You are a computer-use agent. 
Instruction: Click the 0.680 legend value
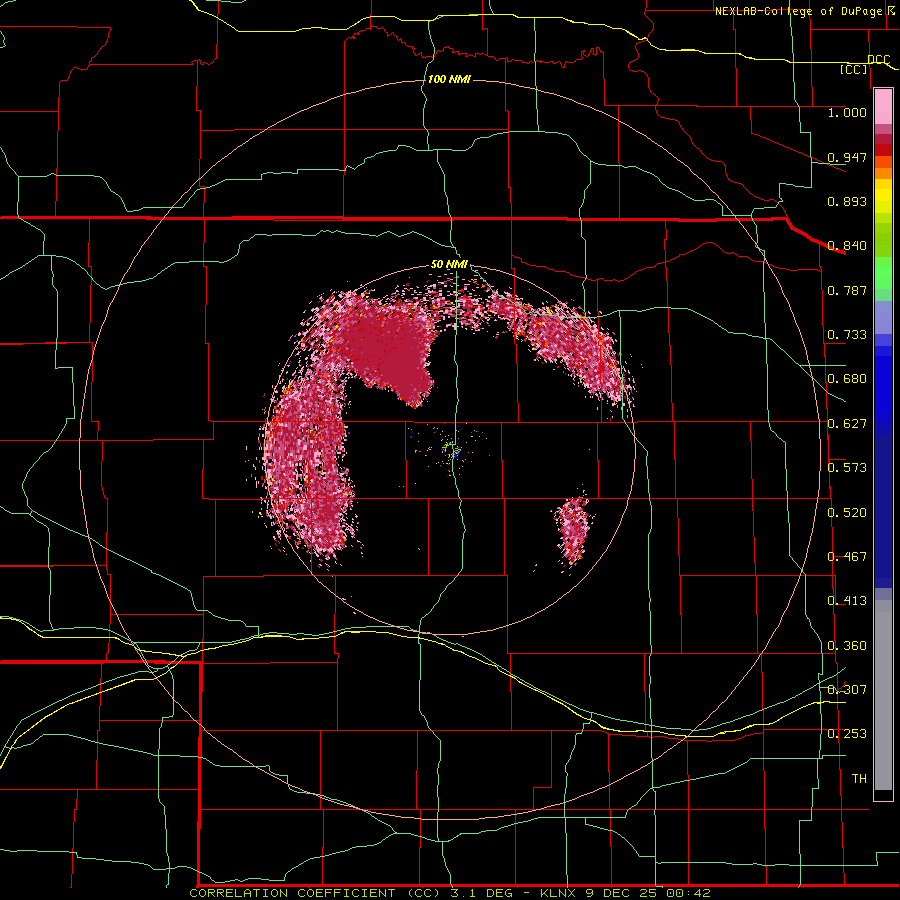[847, 379]
